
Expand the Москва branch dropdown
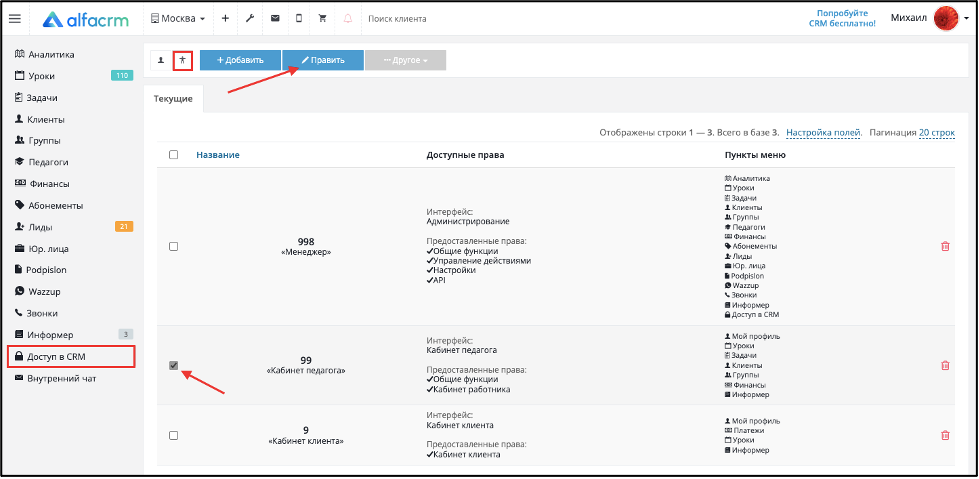point(178,19)
